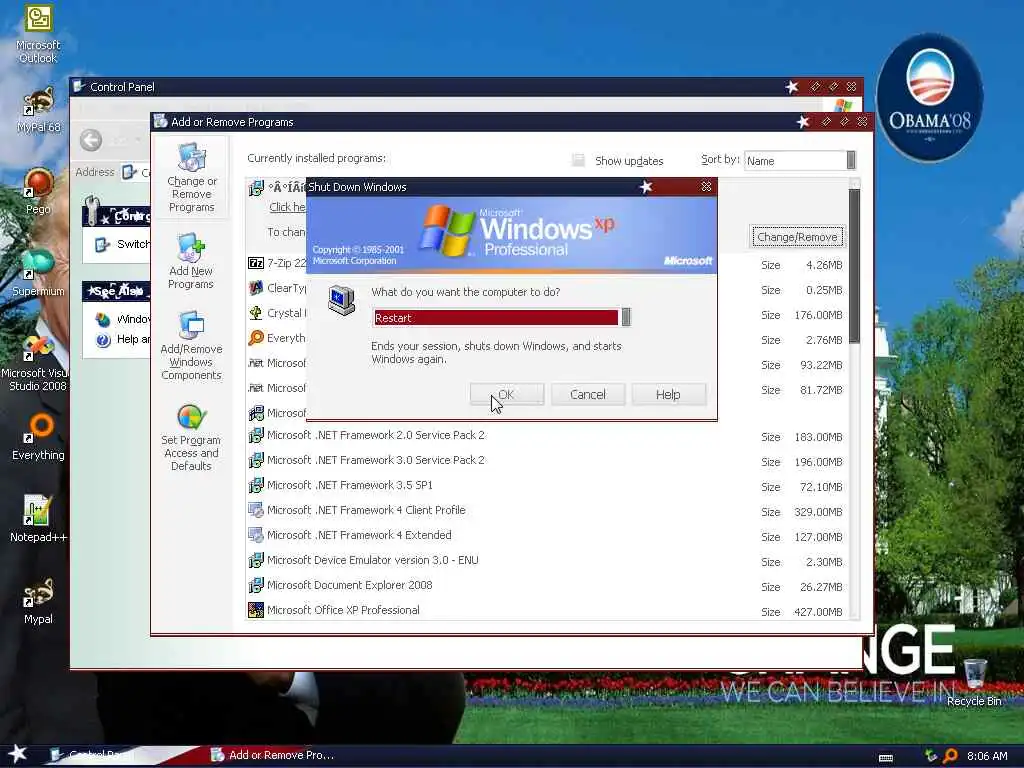Select Microsoft Document Explorer 2008 row

tap(547, 586)
